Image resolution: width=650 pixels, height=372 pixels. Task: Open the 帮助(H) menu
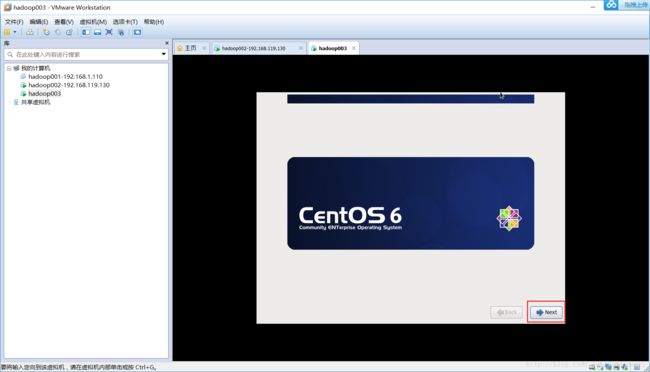tap(154, 22)
